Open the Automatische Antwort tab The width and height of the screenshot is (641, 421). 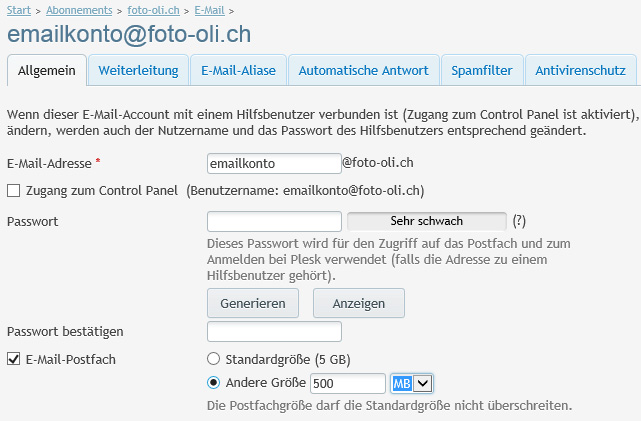(x=363, y=71)
